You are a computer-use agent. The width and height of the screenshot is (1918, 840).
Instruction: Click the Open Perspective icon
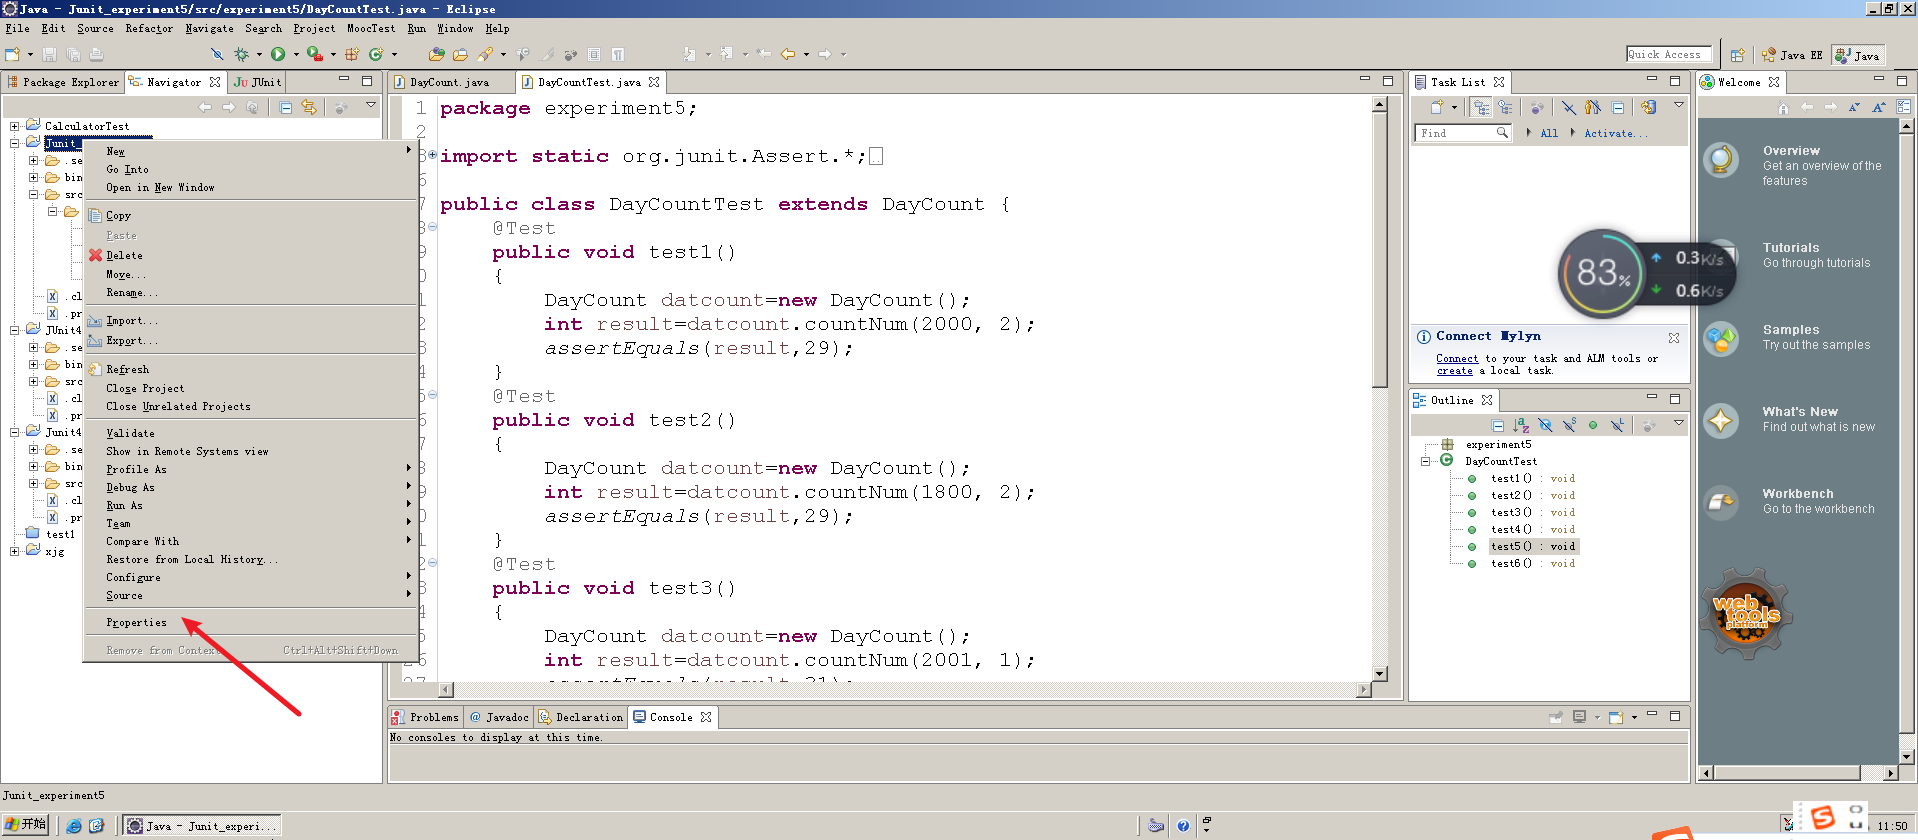(1738, 55)
